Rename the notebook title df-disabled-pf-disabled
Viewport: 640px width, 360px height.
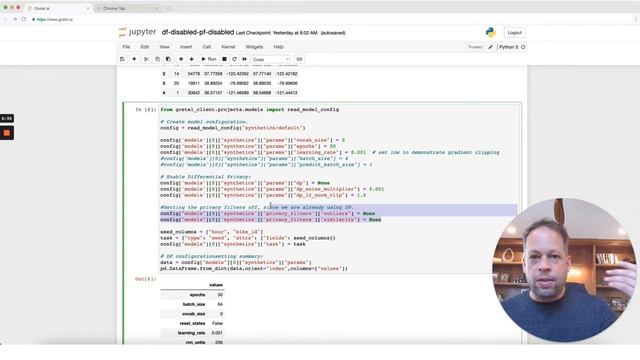click(198, 32)
